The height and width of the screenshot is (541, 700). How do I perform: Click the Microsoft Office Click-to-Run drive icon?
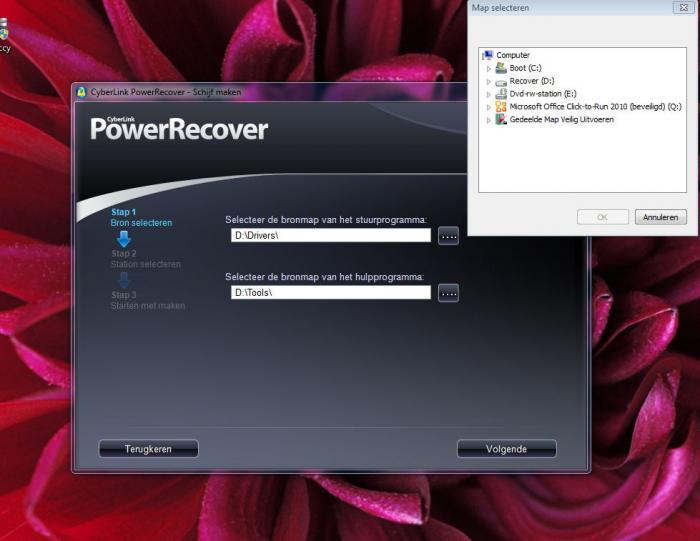[x=501, y=107]
